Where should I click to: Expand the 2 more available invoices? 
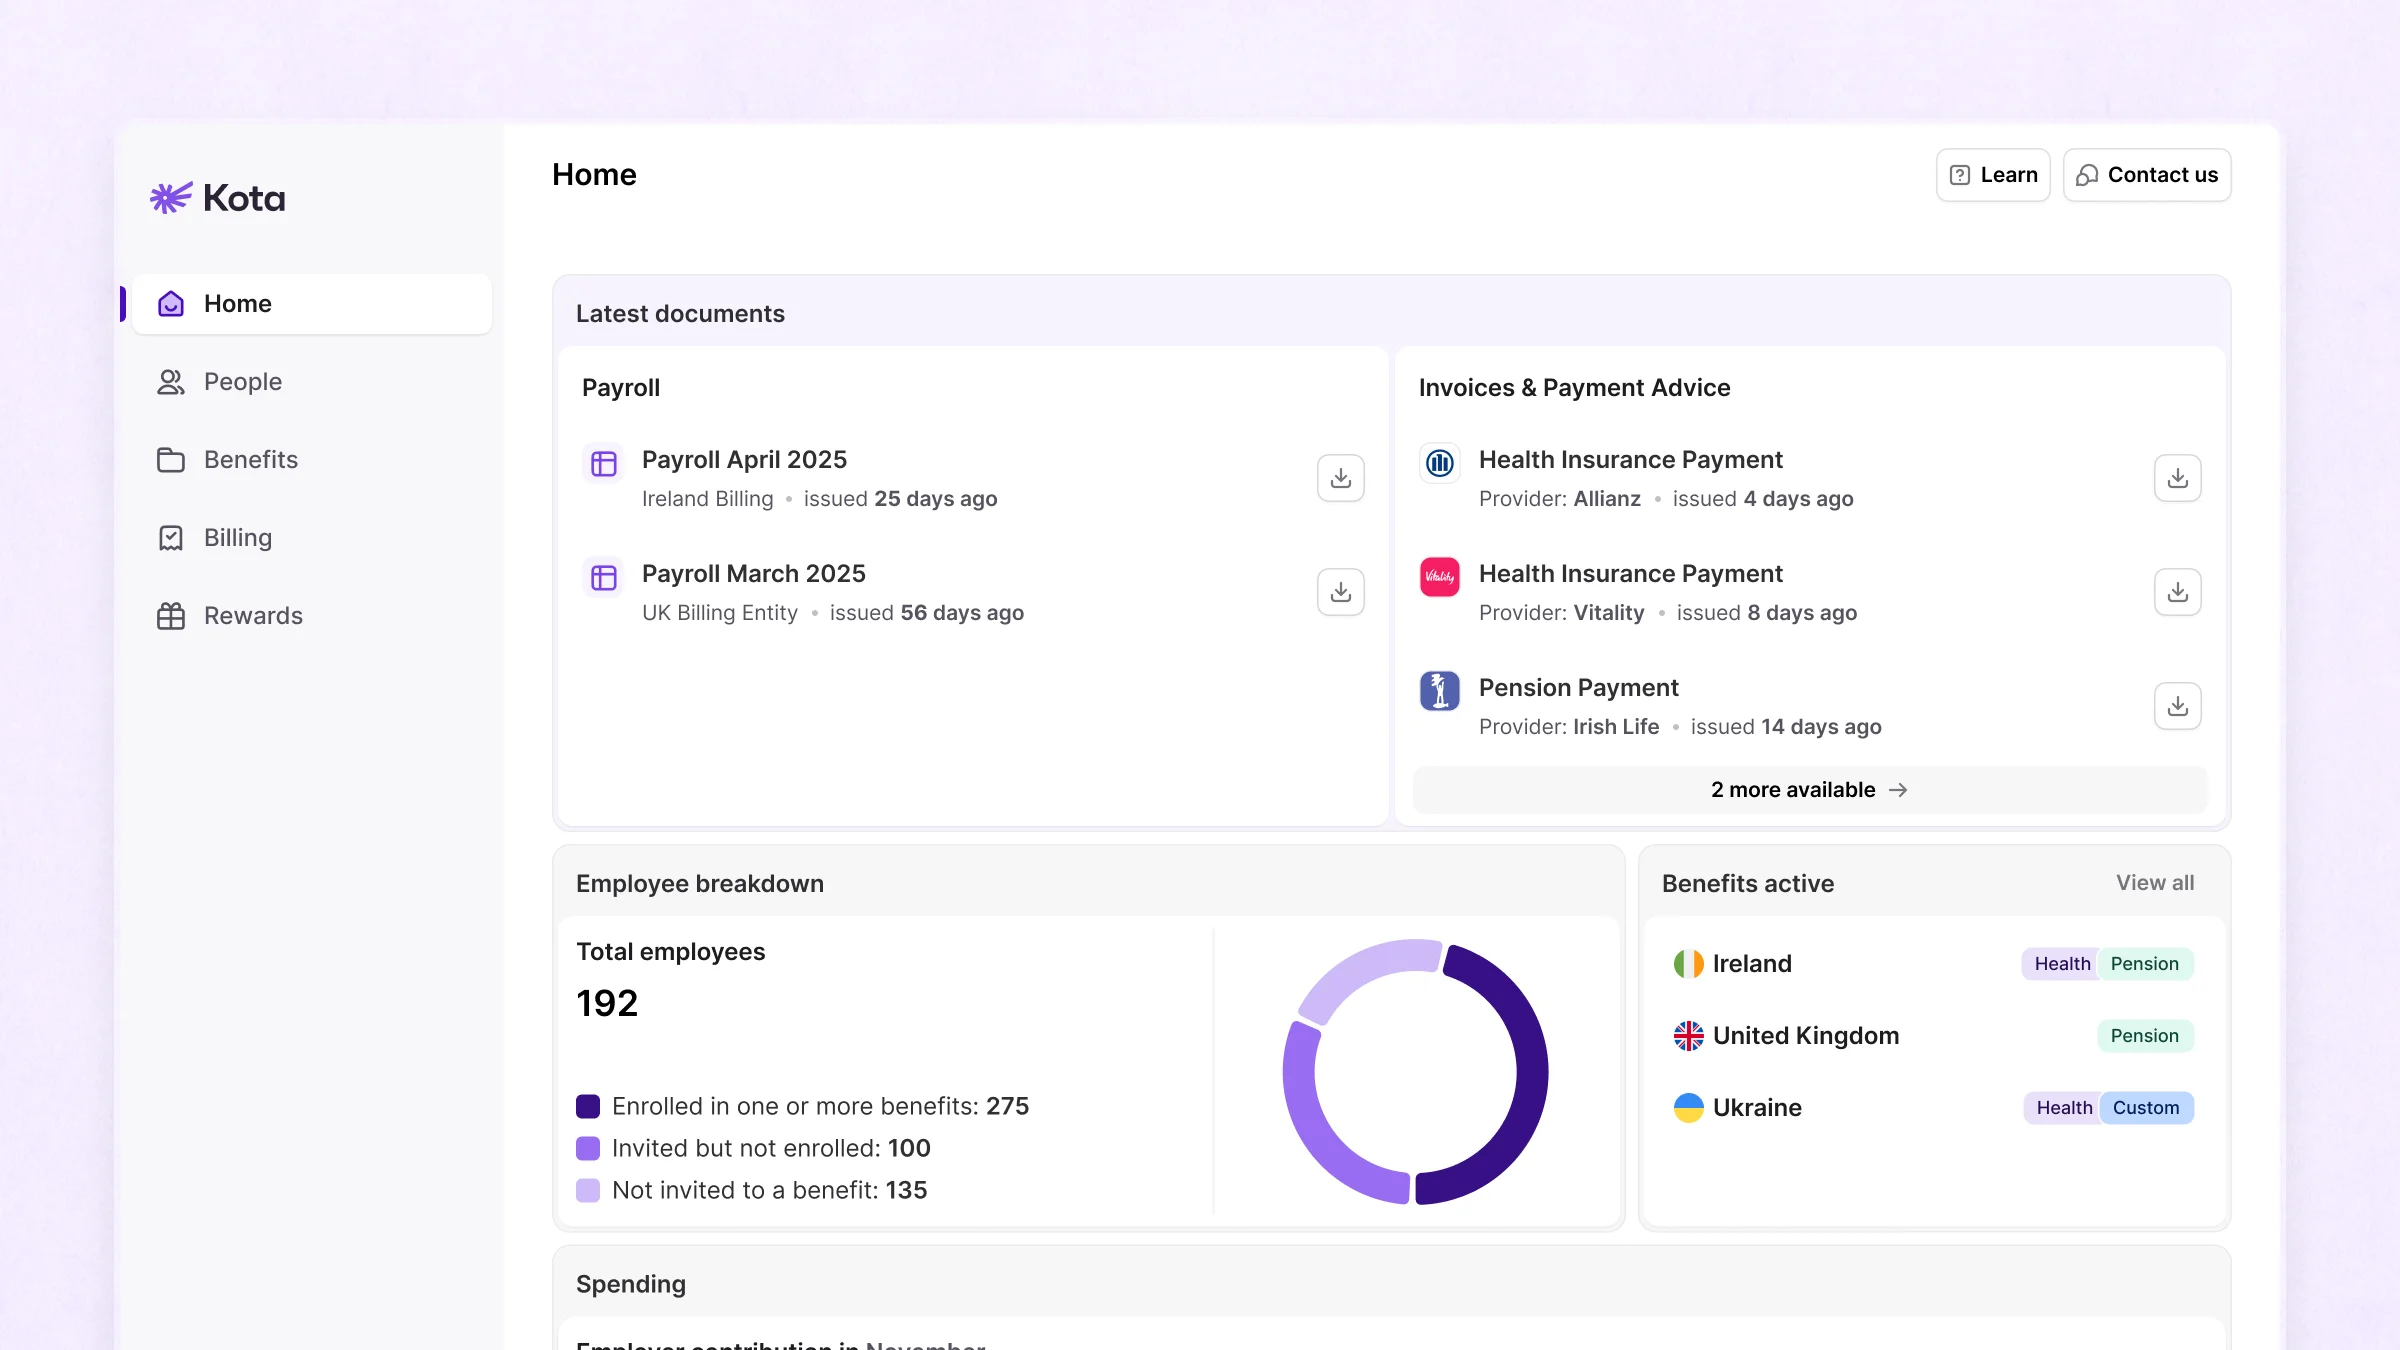point(1809,790)
